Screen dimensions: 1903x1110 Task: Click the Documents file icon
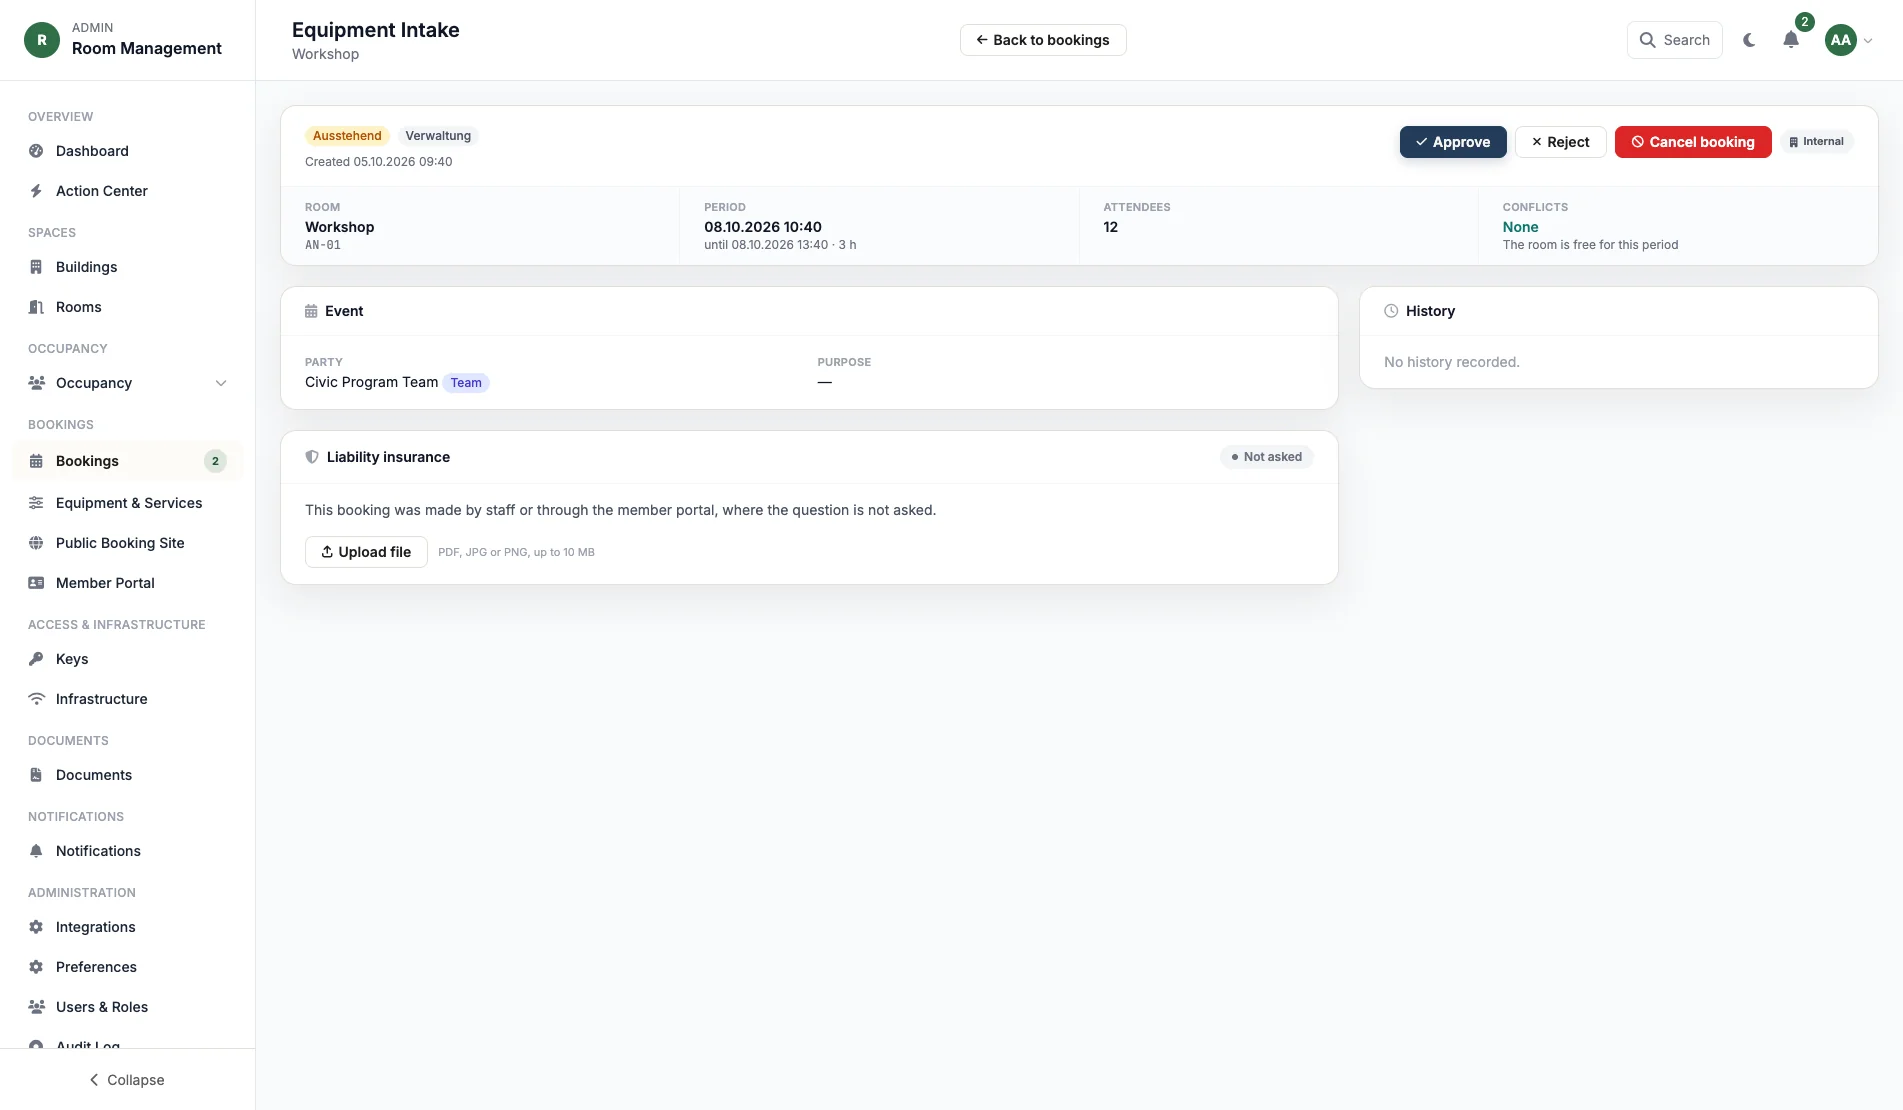pos(36,775)
